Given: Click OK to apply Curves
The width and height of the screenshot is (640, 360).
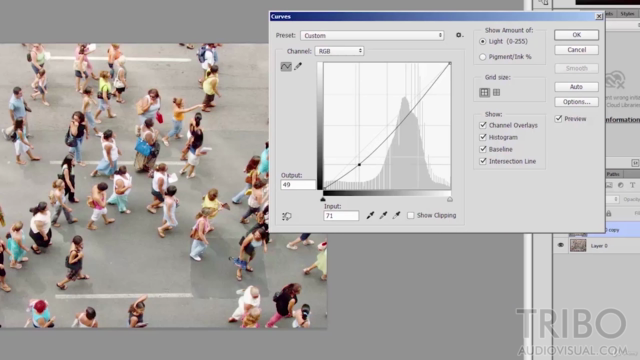Looking at the screenshot, I should 576,35.
